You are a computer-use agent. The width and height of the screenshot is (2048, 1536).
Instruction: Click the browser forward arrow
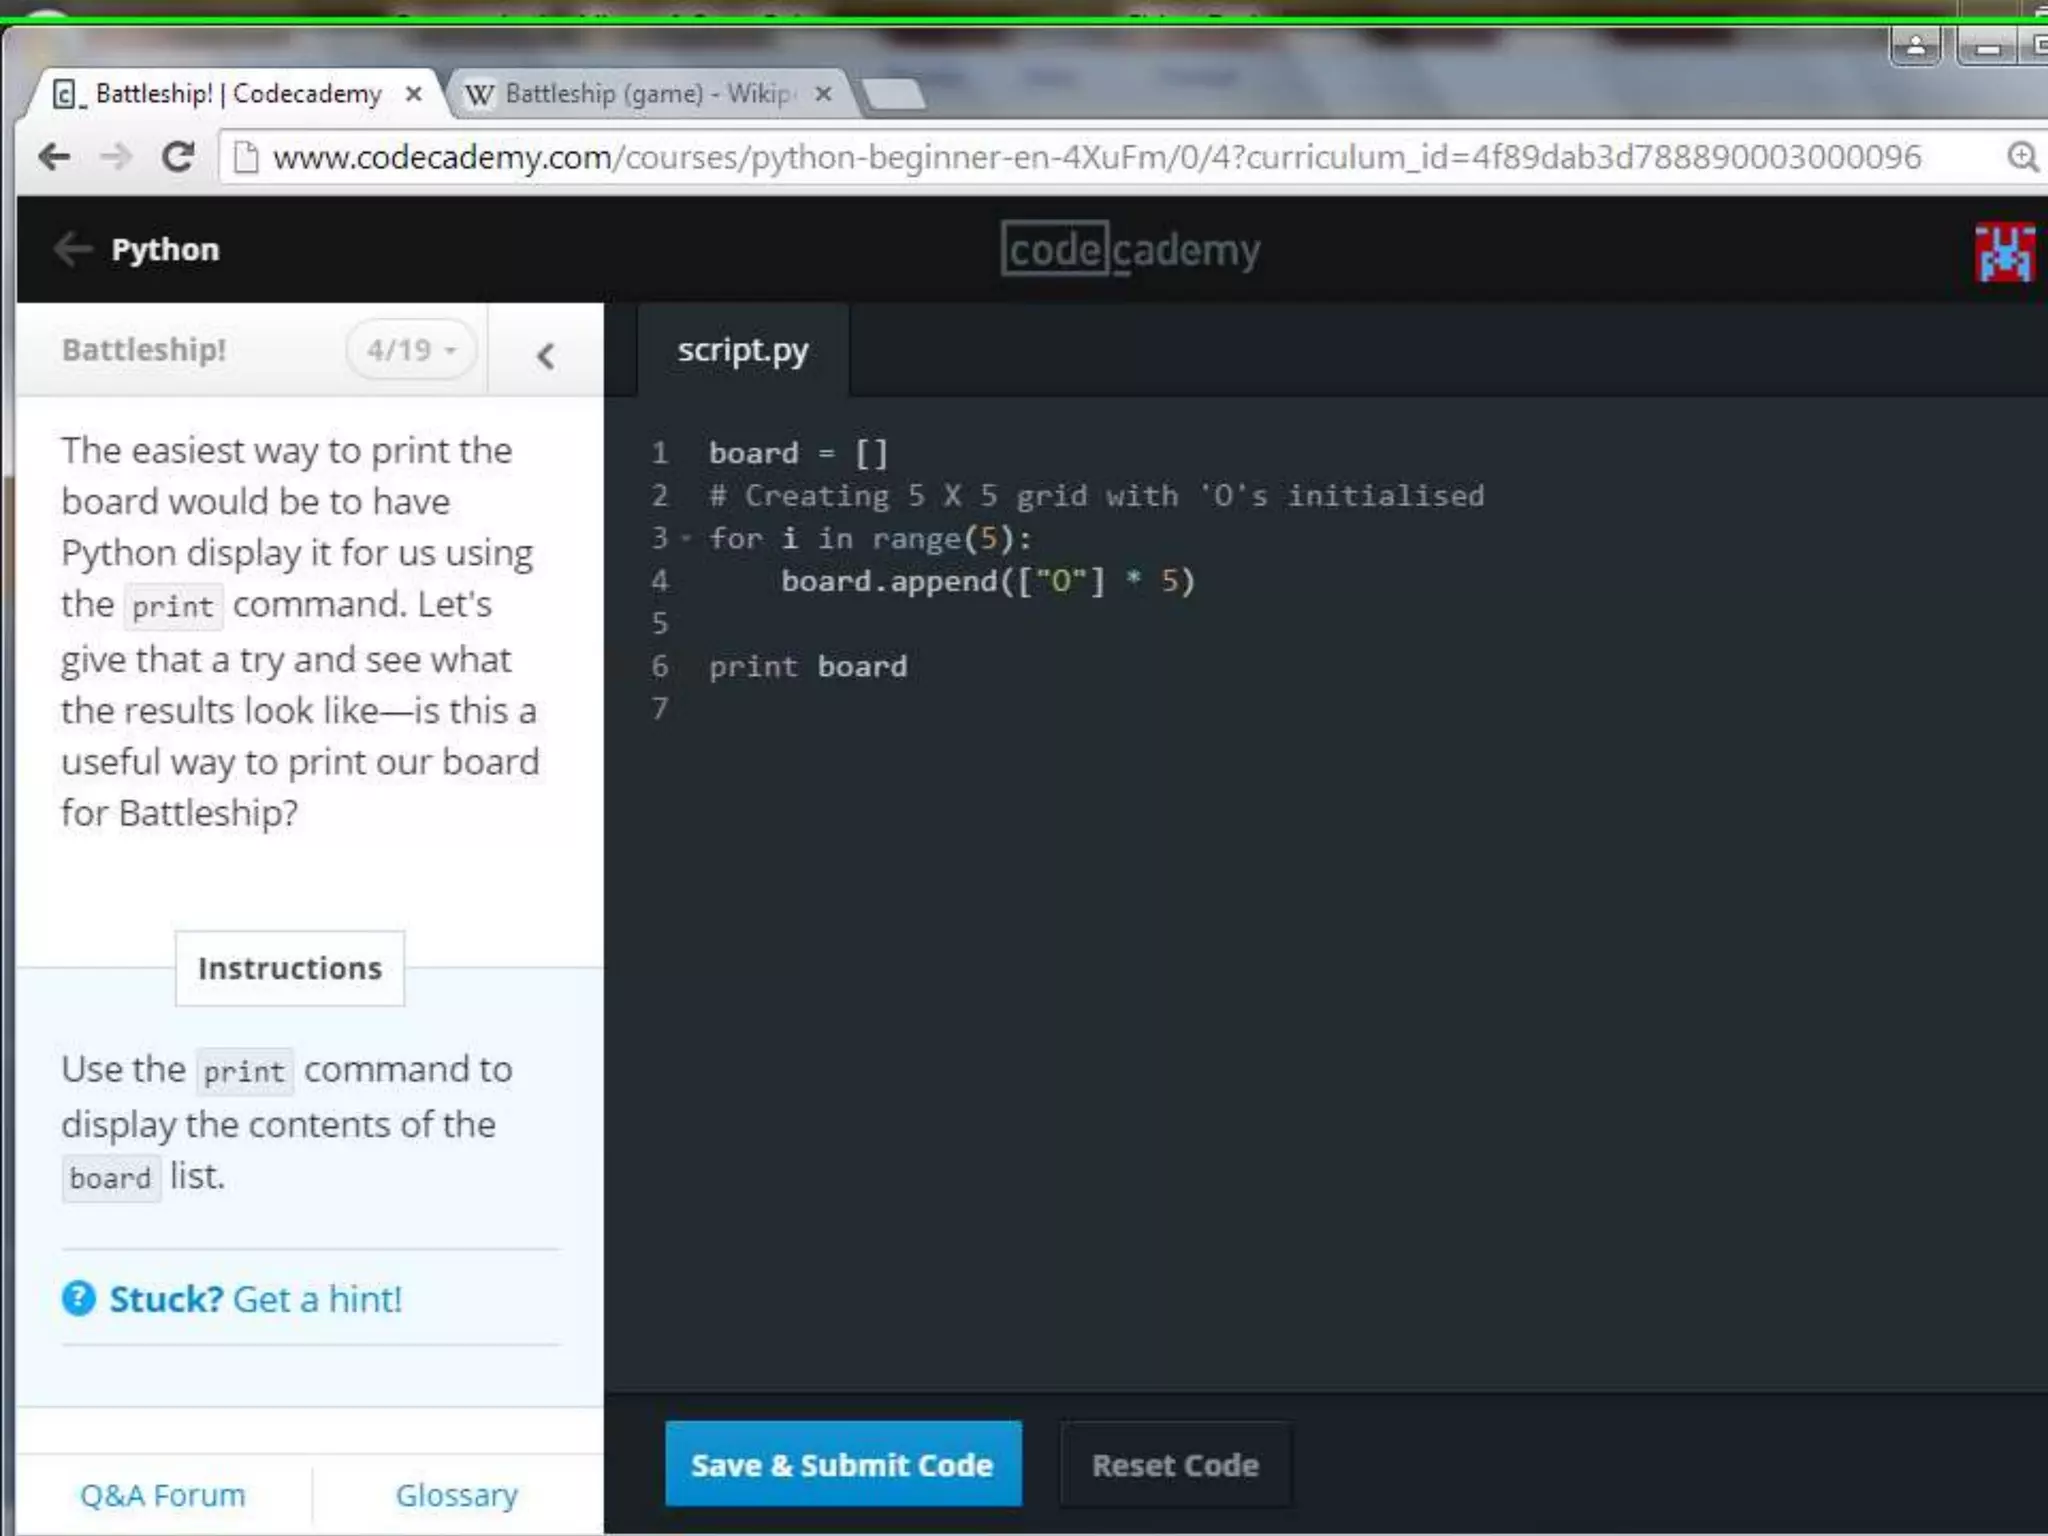(116, 156)
